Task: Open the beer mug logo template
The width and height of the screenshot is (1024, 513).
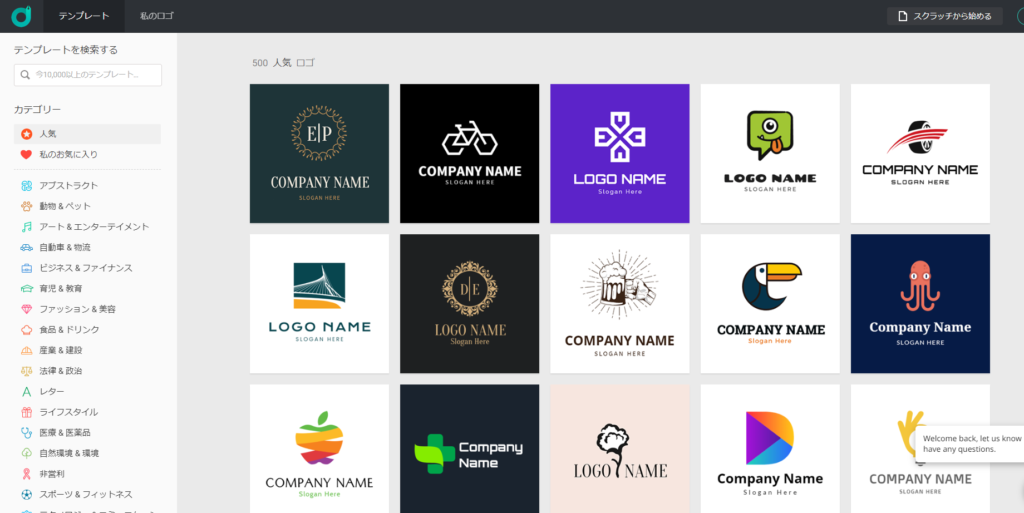Action: (619, 303)
